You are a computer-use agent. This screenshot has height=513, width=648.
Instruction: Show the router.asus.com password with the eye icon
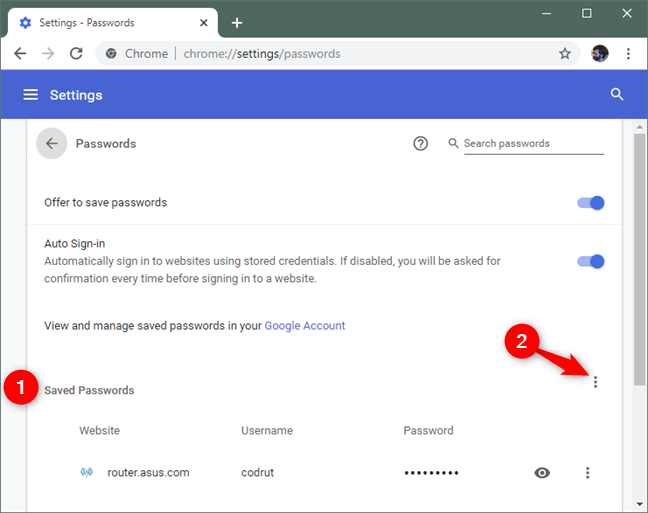542,473
